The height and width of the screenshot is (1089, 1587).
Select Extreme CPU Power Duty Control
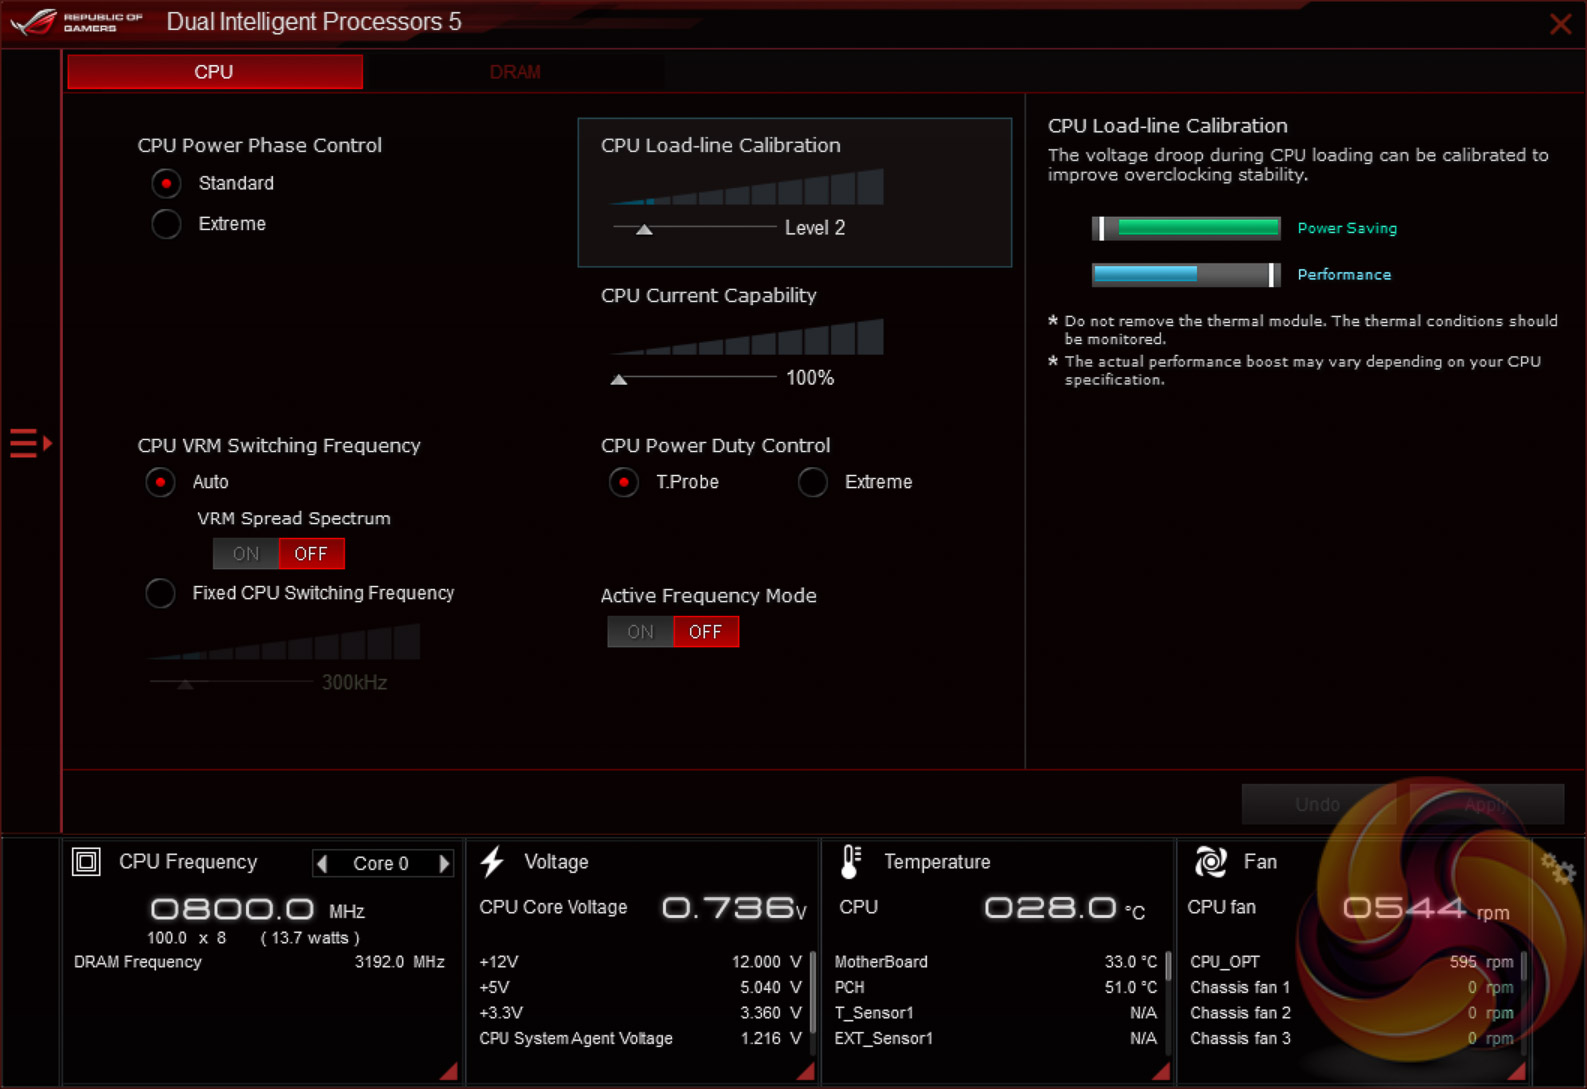tap(813, 482)
